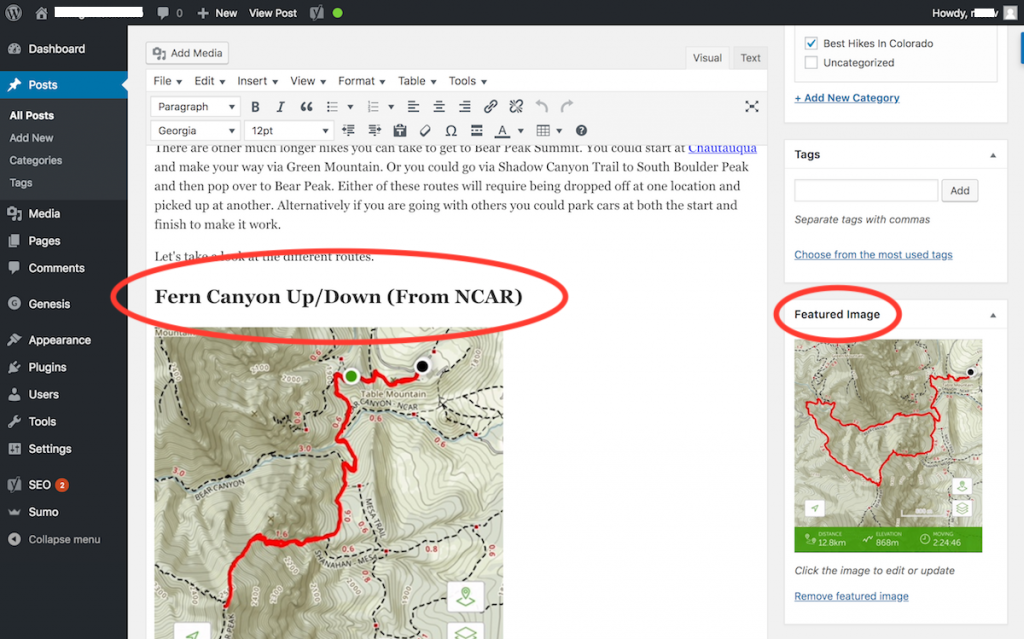
Task: Create a numbered list
Action: [x=373, y=106]
